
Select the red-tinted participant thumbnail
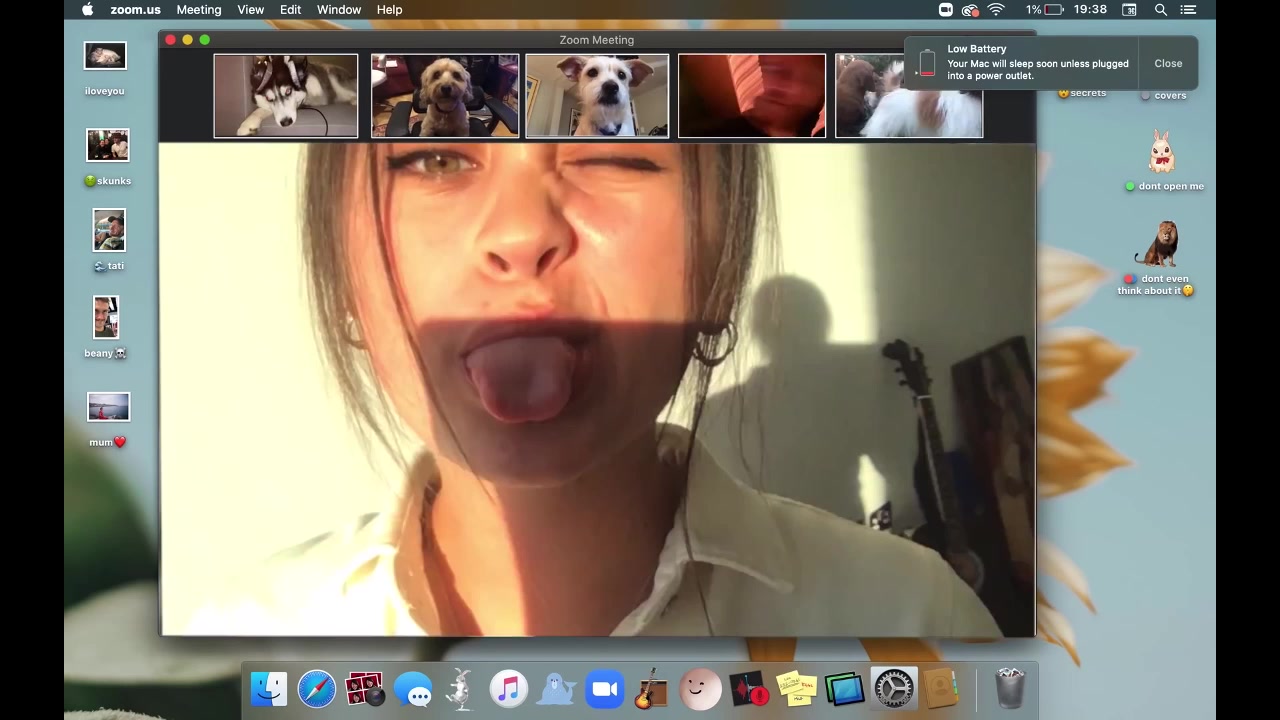tap(752, 95)
